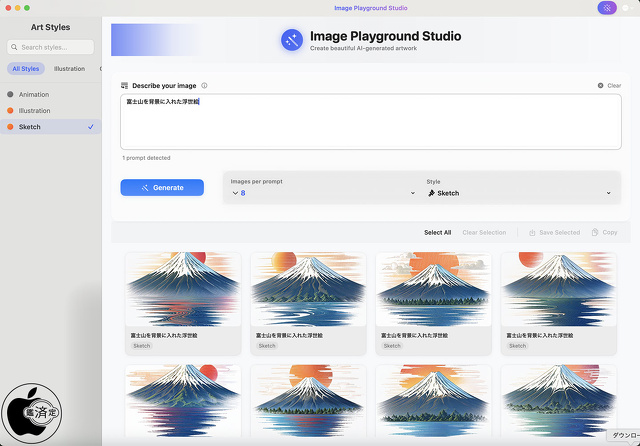Select the Illustration style in sidebar list
Screen dimensions: 640x446
[x=35, y=111]
